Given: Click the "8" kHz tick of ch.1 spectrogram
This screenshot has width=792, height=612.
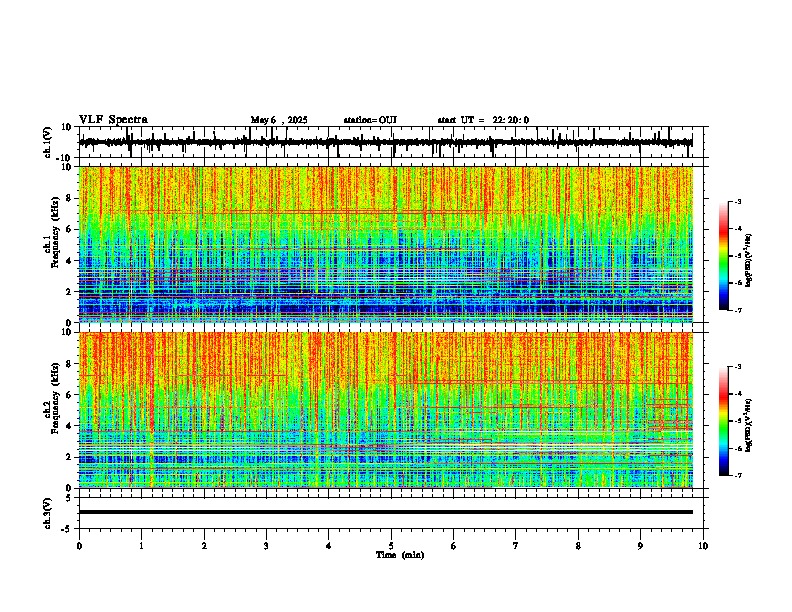Looking at the screenshot, I should tap(69, 198).
